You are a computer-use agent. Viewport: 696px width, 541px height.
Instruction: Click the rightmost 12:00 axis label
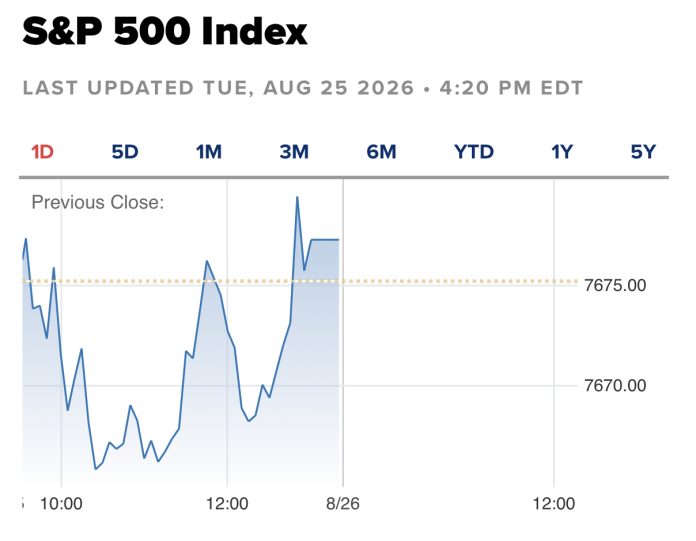(554, 504)
